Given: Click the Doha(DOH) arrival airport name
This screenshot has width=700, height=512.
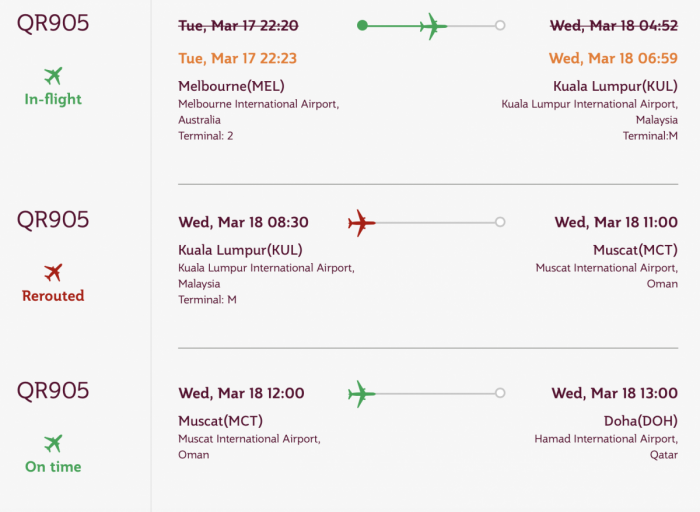Looking at the screenshot, I should coord(640,420).
